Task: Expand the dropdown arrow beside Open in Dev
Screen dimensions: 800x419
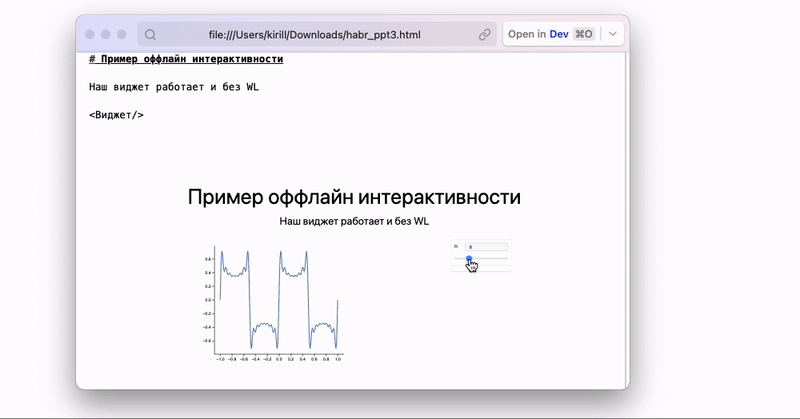Action: click(x=613, y=34)
